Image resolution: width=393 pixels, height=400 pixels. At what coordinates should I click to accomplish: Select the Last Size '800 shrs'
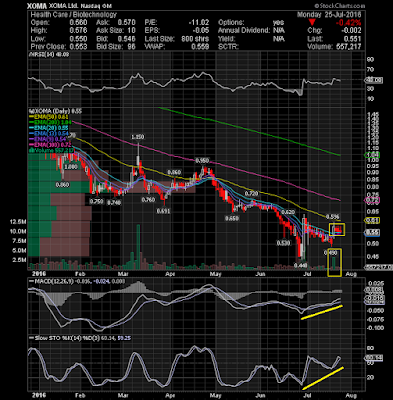[195, 39]
